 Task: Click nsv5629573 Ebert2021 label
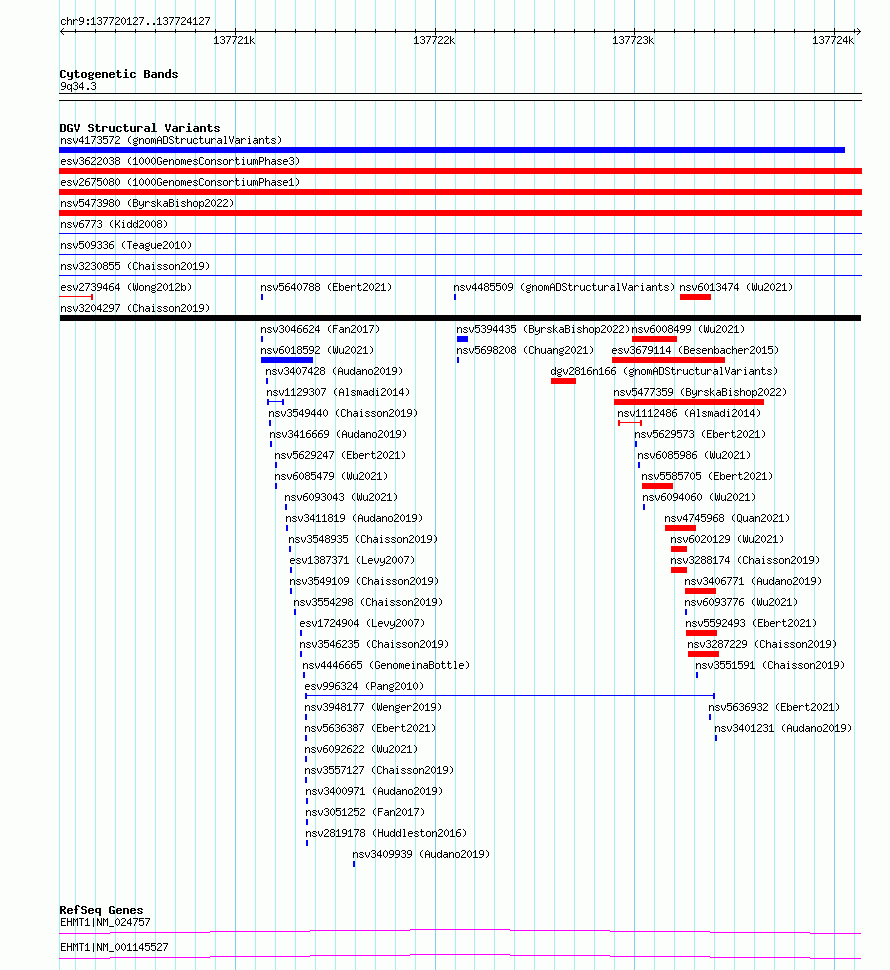coord(700,435)
